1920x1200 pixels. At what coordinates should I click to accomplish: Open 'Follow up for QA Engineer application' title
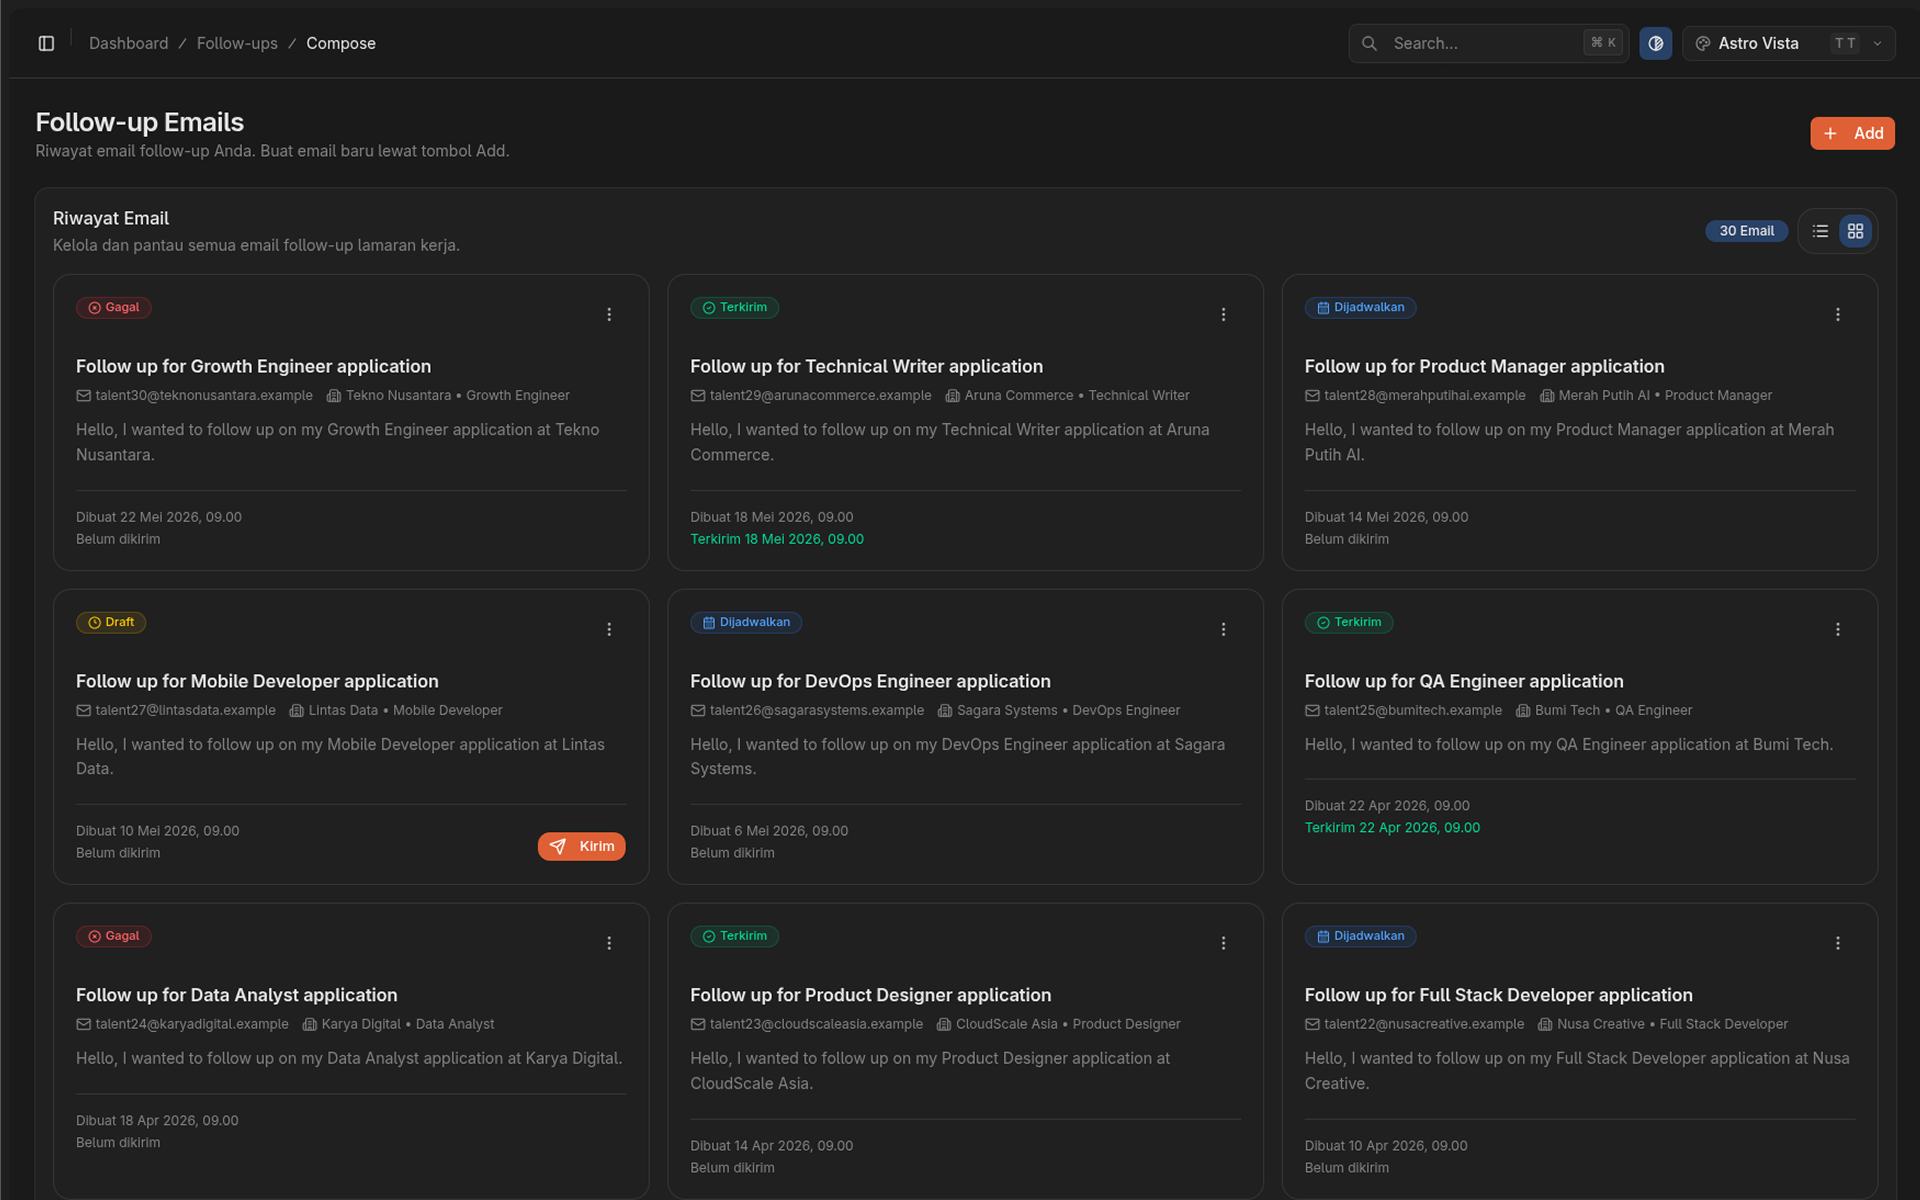pyautogui.click(x=1464, y=681)
